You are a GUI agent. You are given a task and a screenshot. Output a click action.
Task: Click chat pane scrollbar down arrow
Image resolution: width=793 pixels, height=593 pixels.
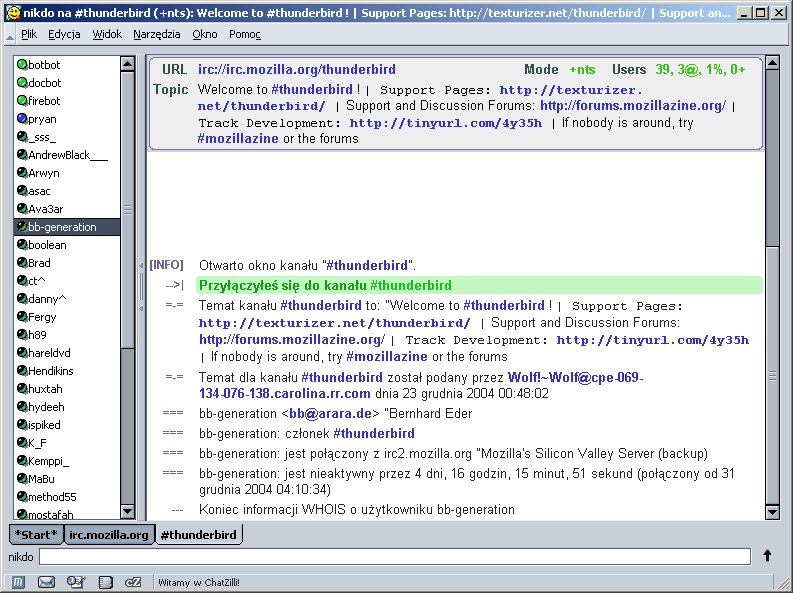772,512
